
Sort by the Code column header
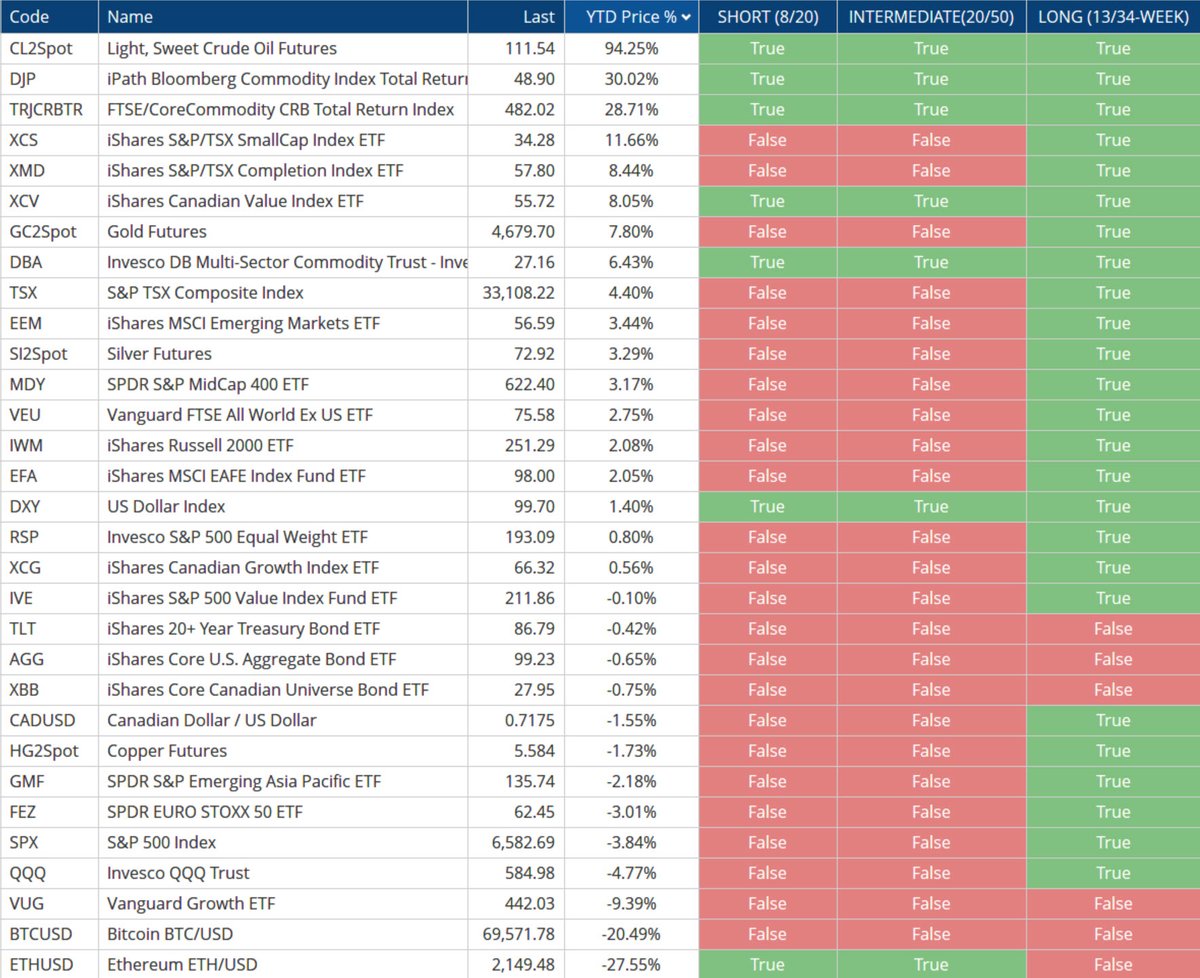(x=49, y=16)
